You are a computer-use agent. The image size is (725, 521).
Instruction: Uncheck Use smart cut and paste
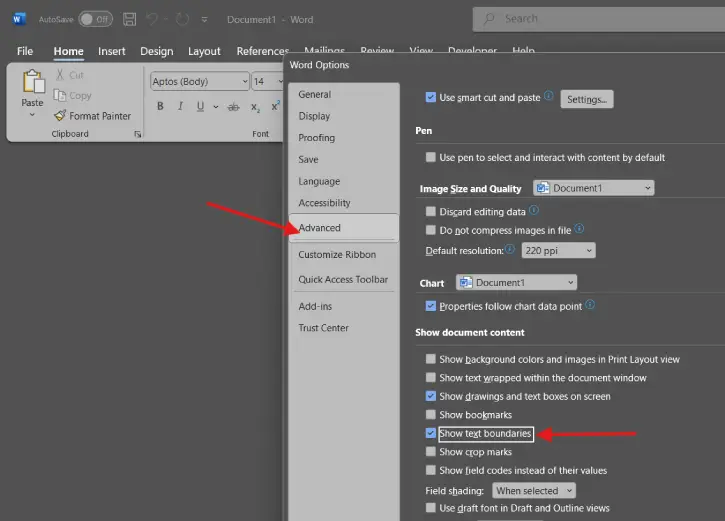click(430, 98)
